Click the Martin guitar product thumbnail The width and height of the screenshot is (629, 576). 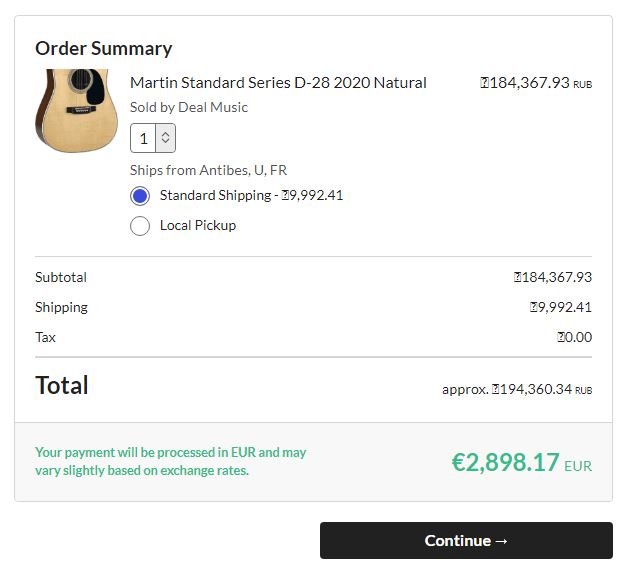coord(76,110)
